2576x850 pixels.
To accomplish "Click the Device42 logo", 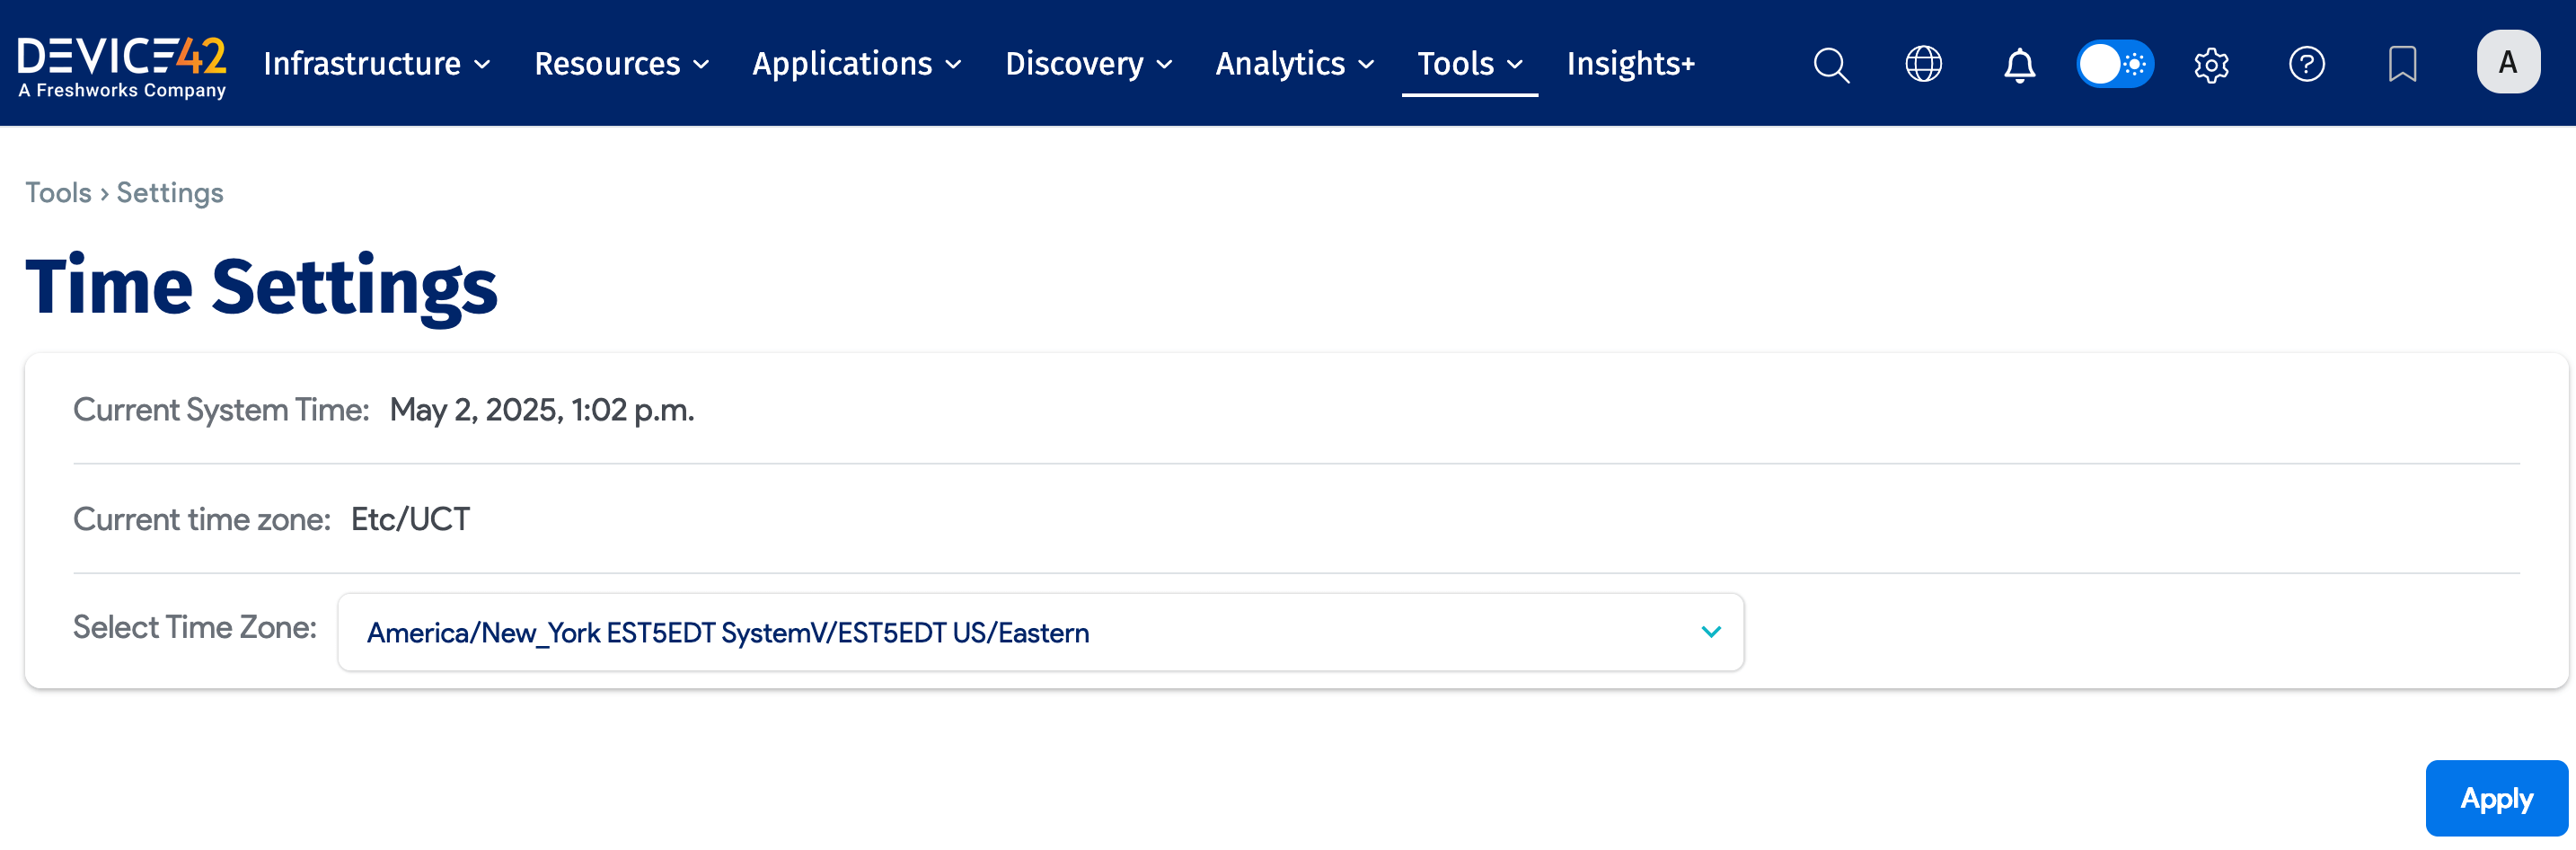I will [x=122, y=66].
